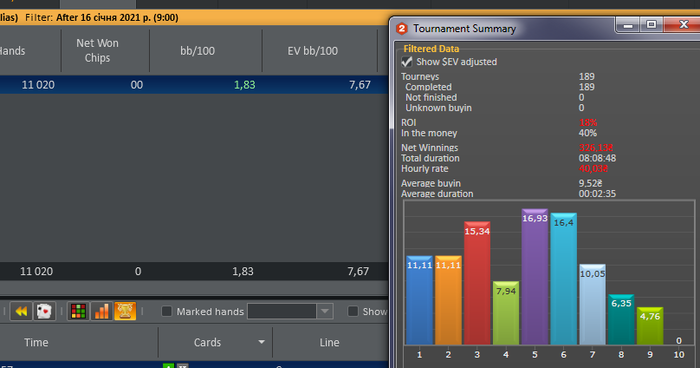
Task: Close the Tournament Summary window
Action: click(683, 25)
